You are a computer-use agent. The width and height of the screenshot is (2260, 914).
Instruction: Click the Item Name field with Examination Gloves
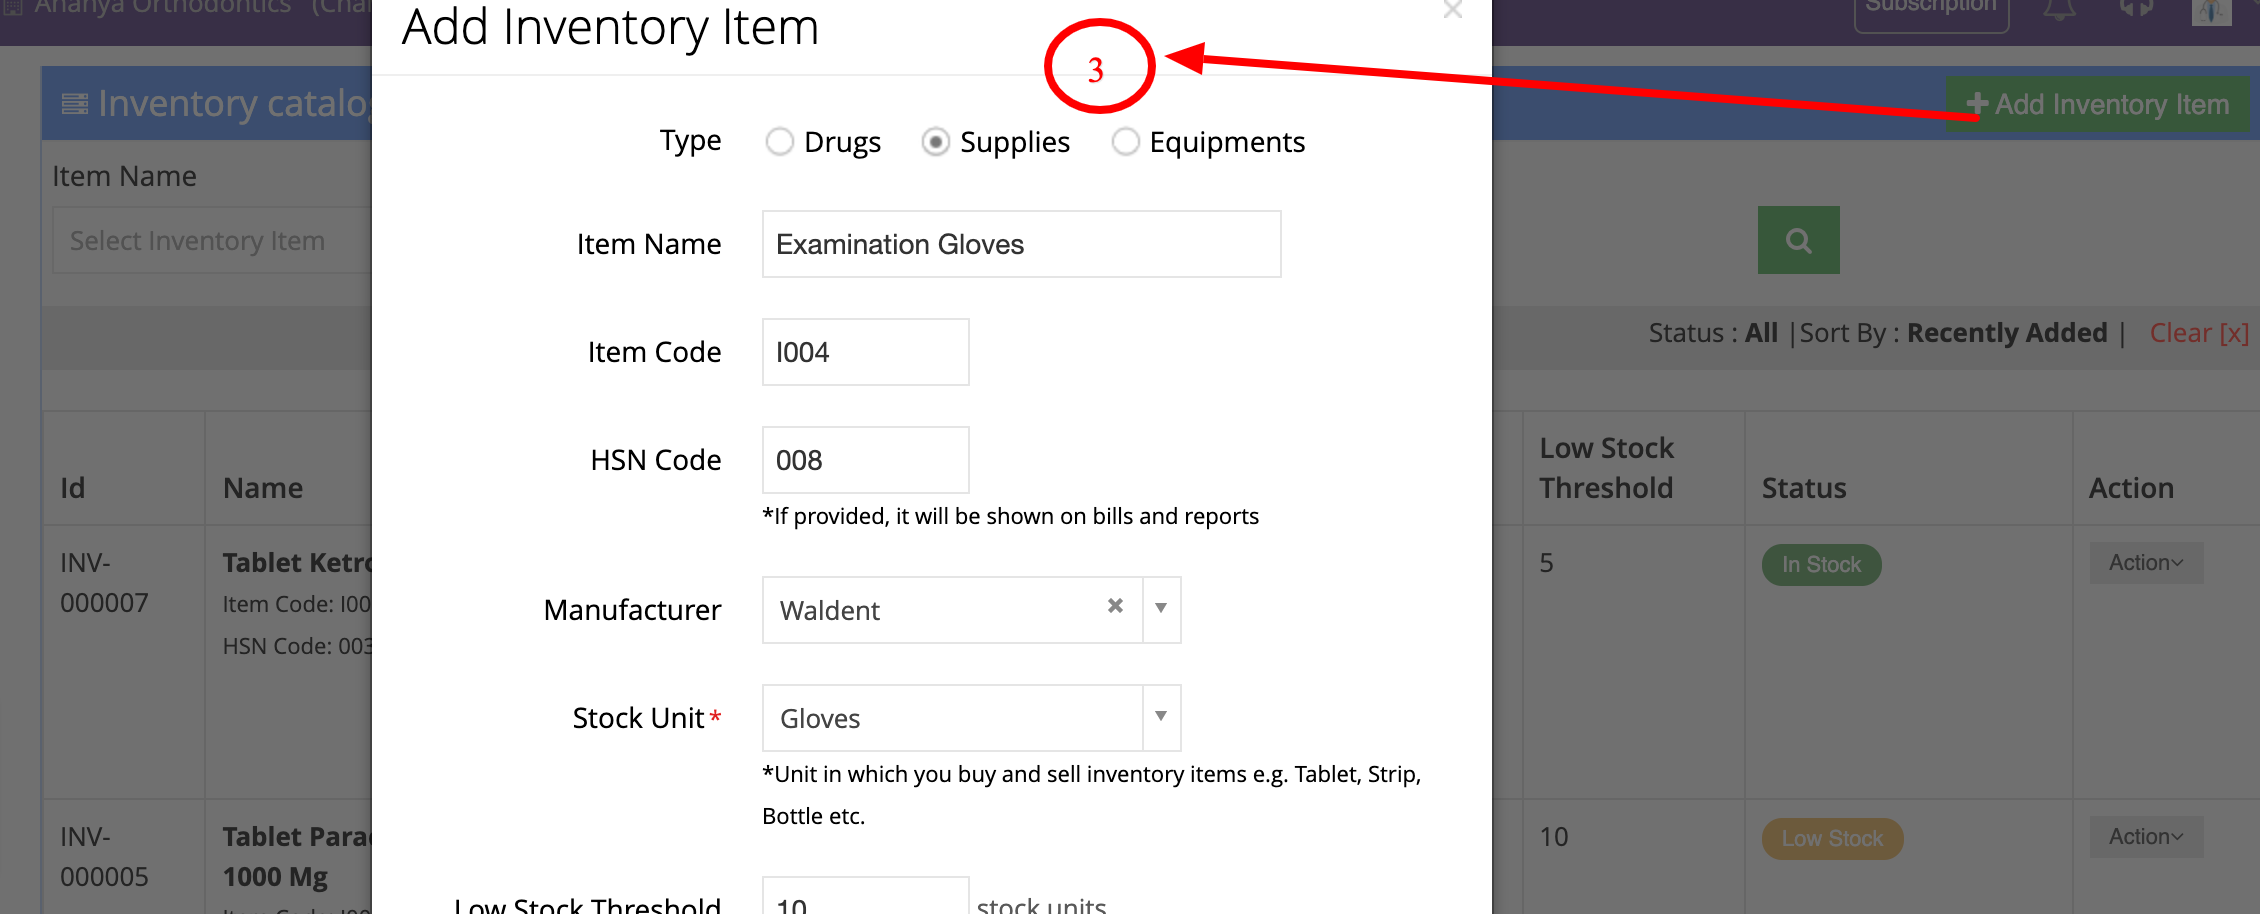coord(1021,244)
